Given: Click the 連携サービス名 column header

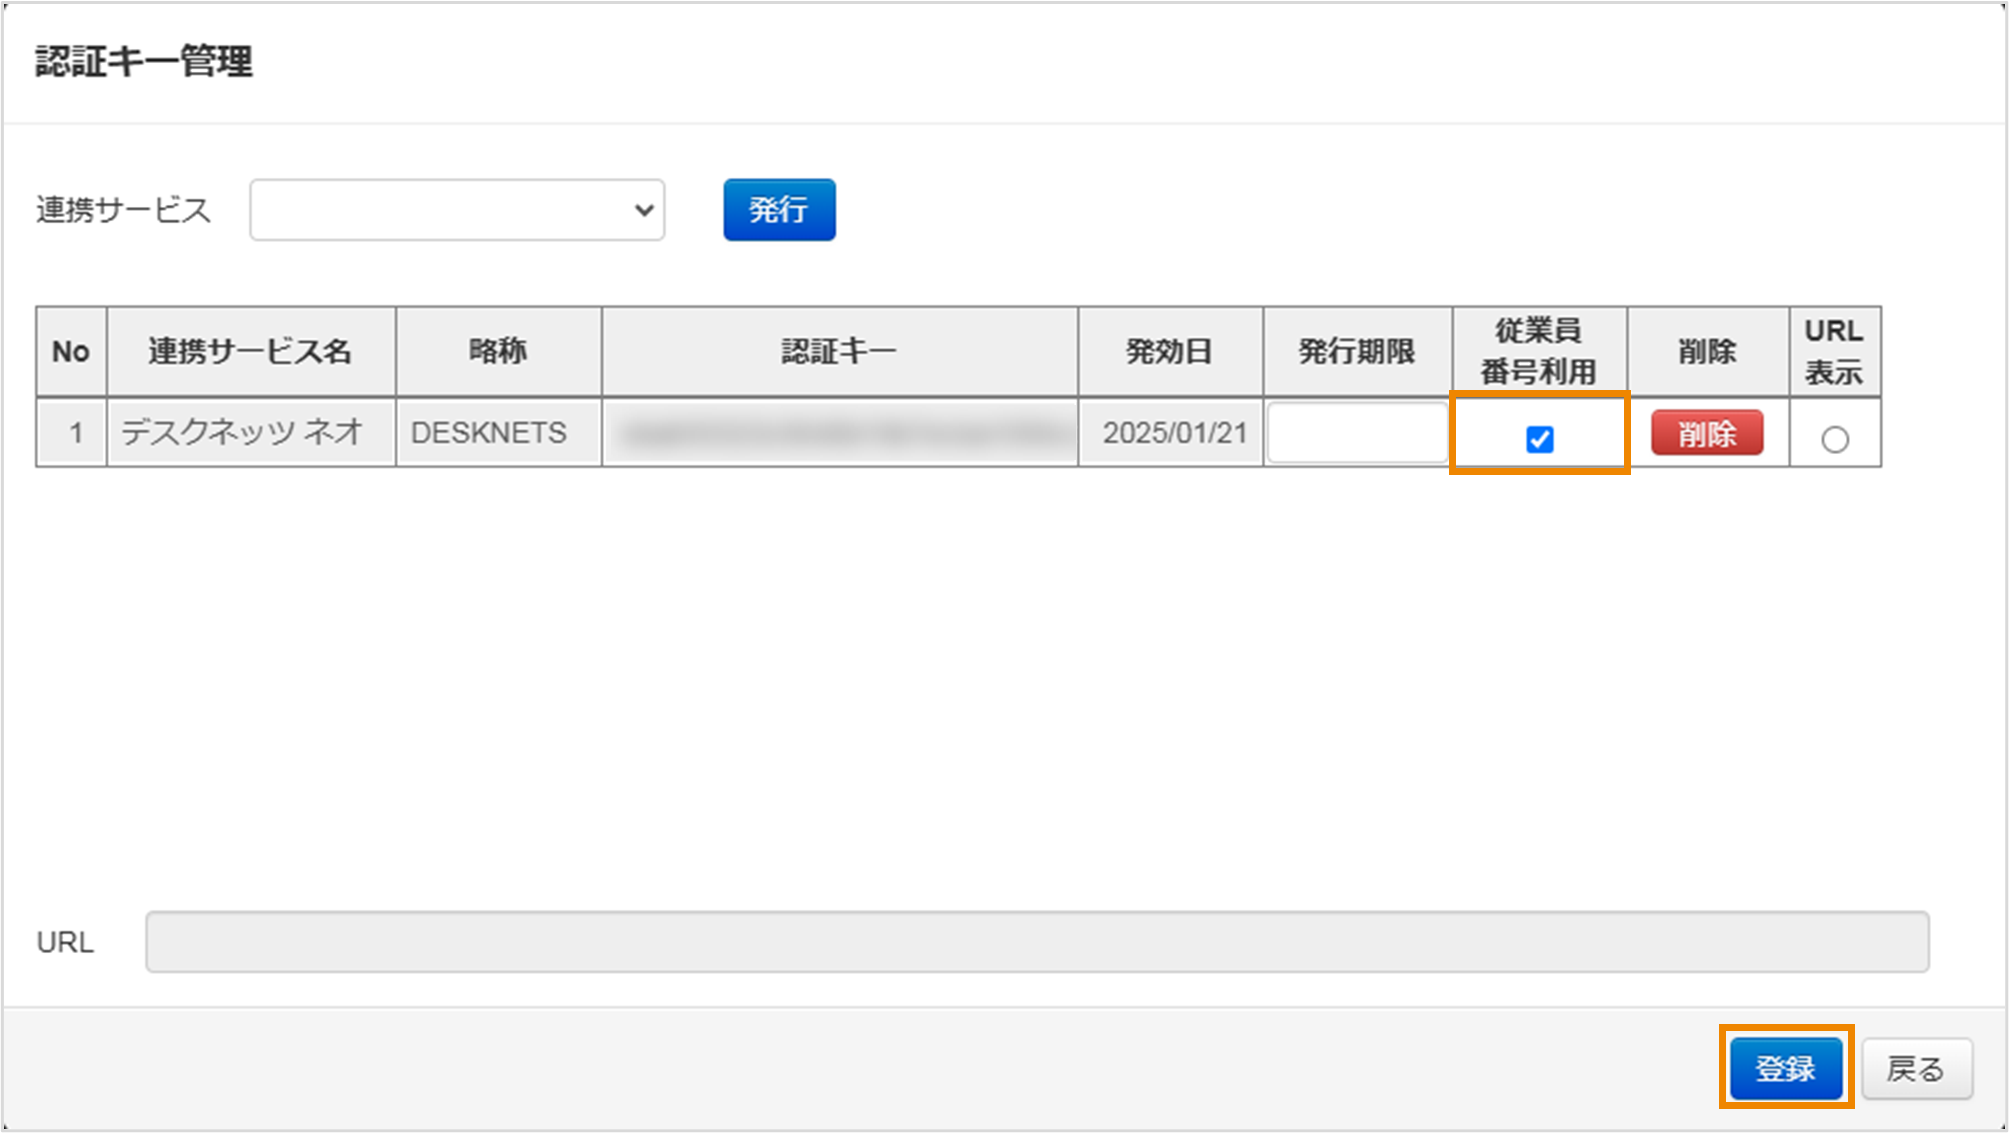Looking at the screenshot, I should pos(250,351).
